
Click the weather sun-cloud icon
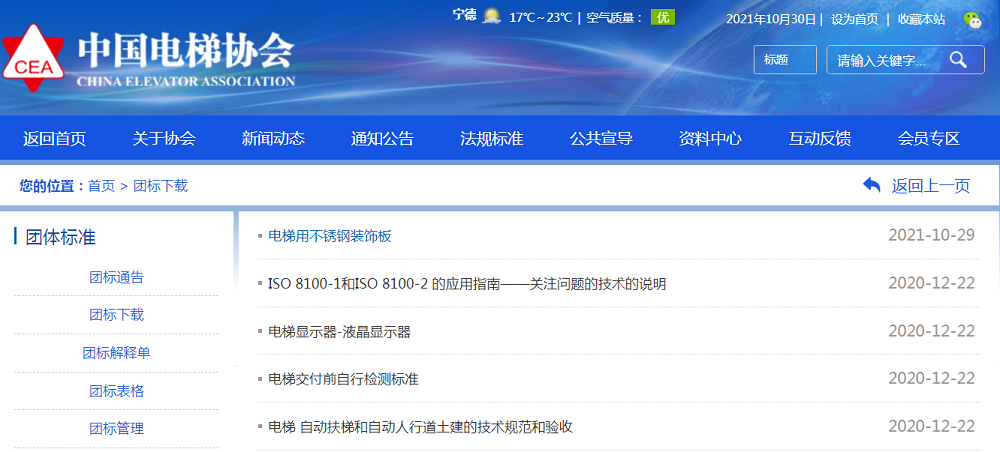[491, 16]
